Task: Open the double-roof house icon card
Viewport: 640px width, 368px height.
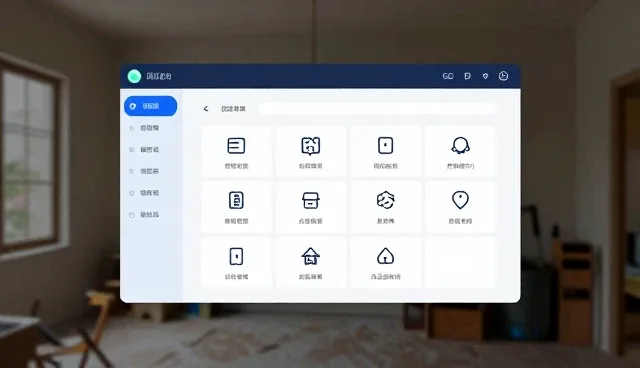Action: point(311,262)
